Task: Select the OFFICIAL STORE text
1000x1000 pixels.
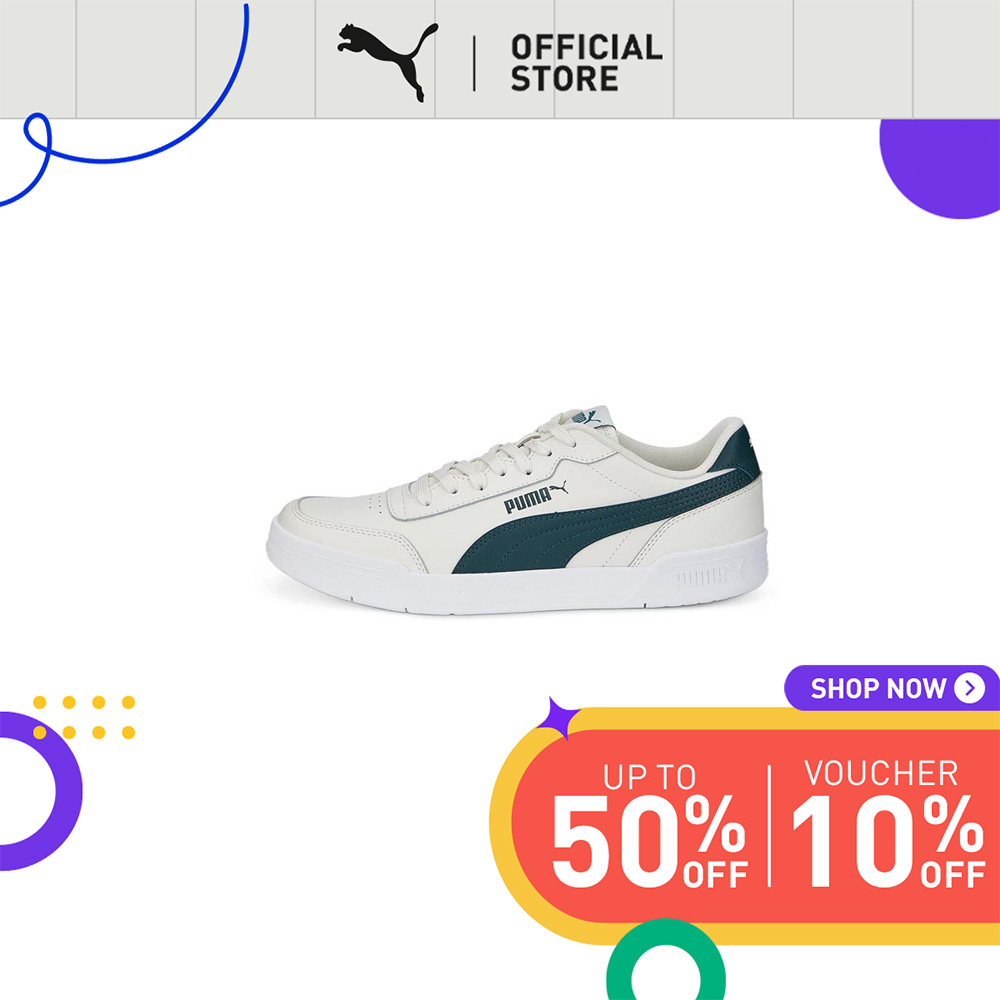Action: click(x=586, y=63)
